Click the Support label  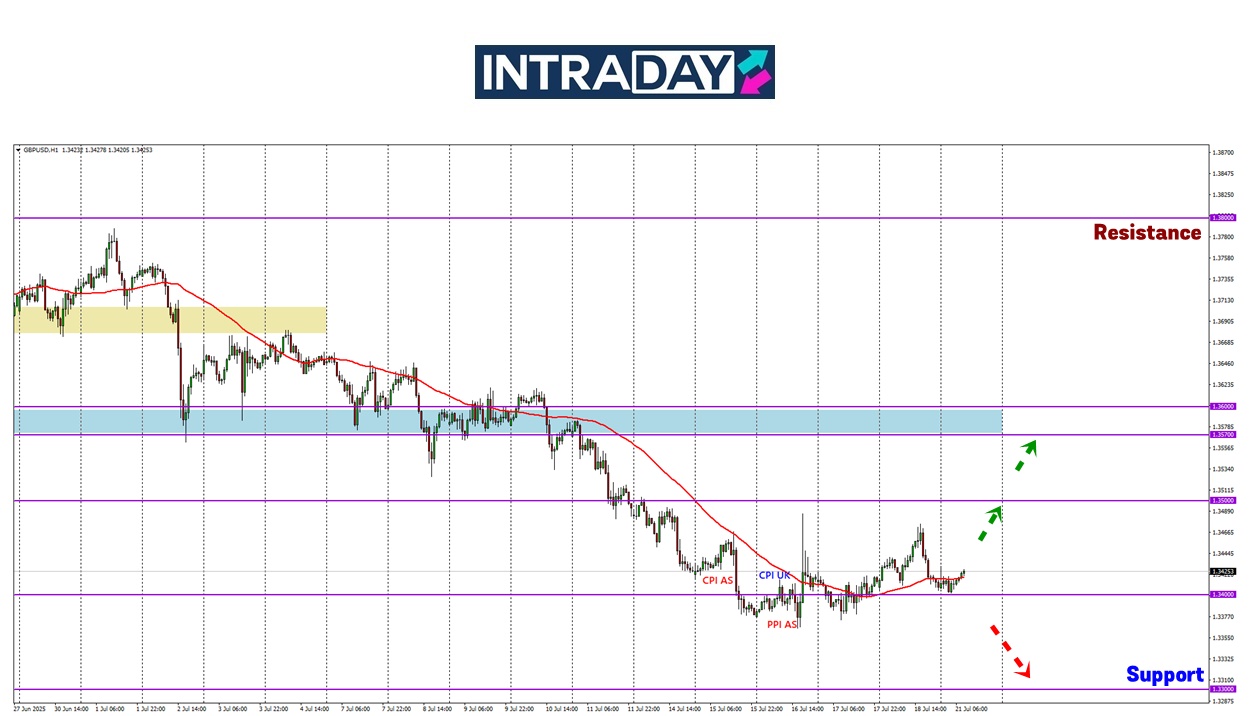pos(1164,675)
